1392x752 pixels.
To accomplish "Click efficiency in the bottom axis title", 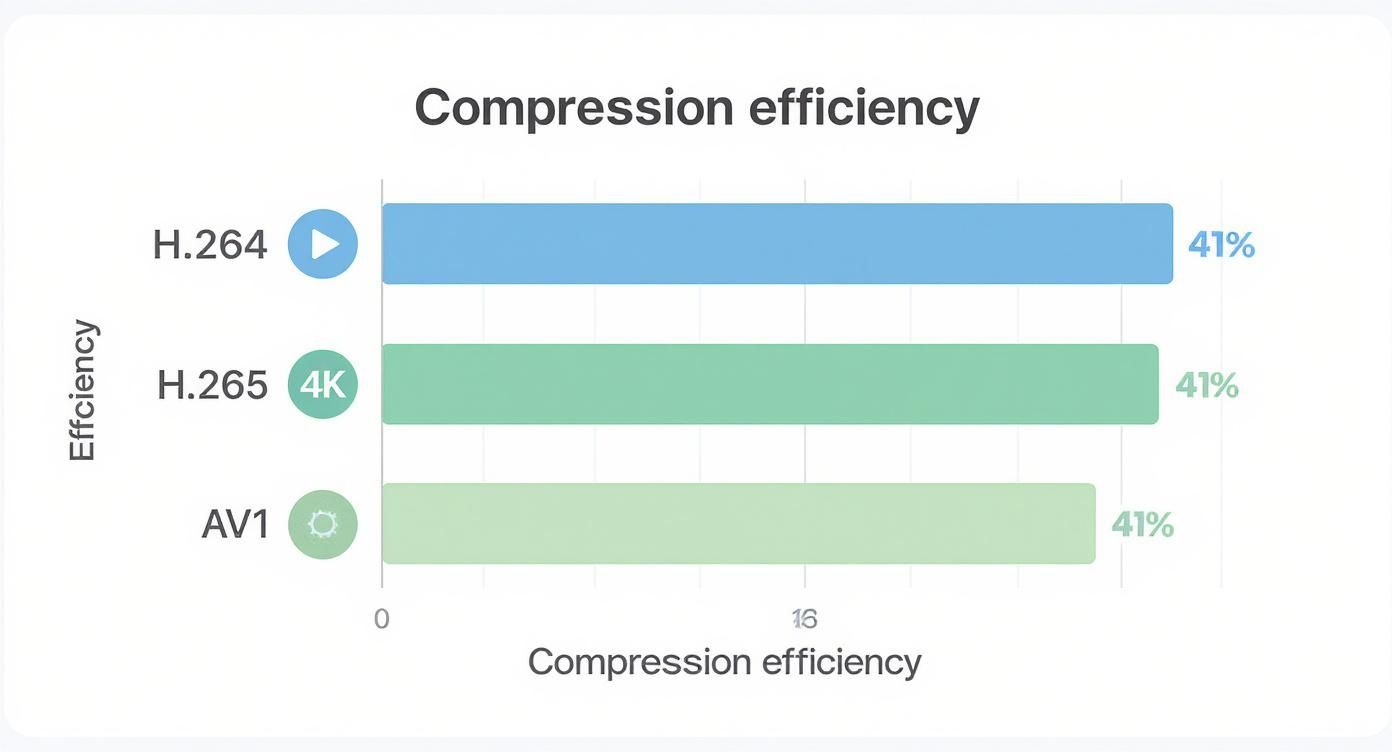I will 841,662.
